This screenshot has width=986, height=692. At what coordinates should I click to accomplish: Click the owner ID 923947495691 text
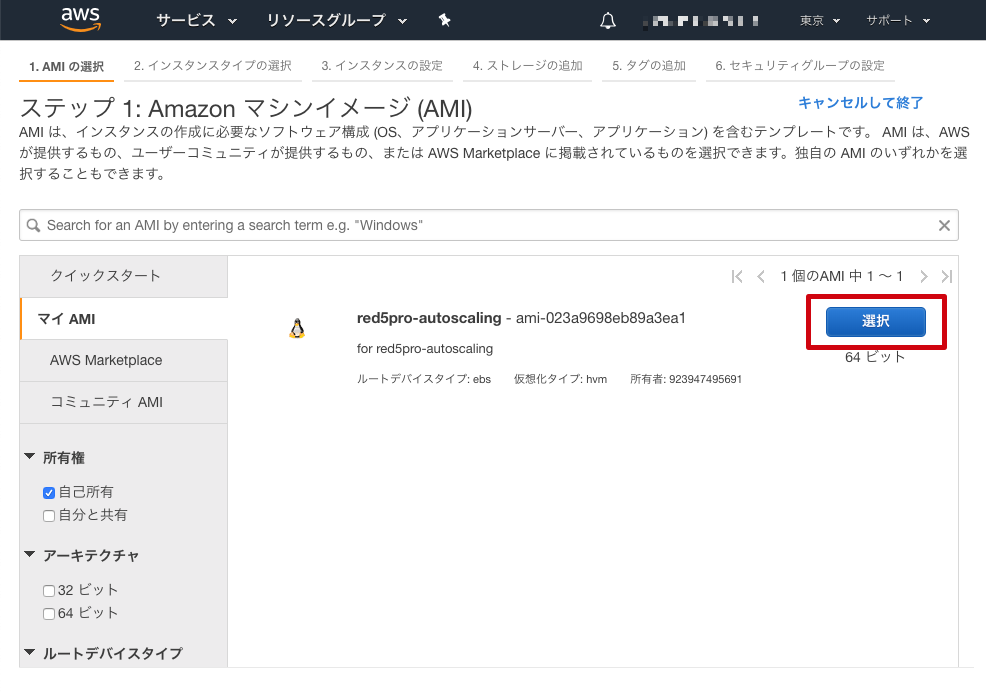click(x=706, y=379)
